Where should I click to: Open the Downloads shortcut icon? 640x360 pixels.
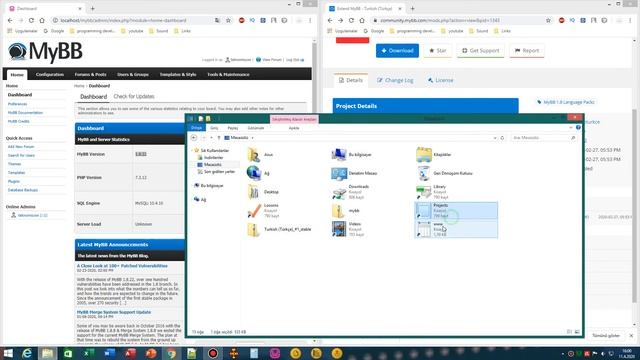point(339,192)
